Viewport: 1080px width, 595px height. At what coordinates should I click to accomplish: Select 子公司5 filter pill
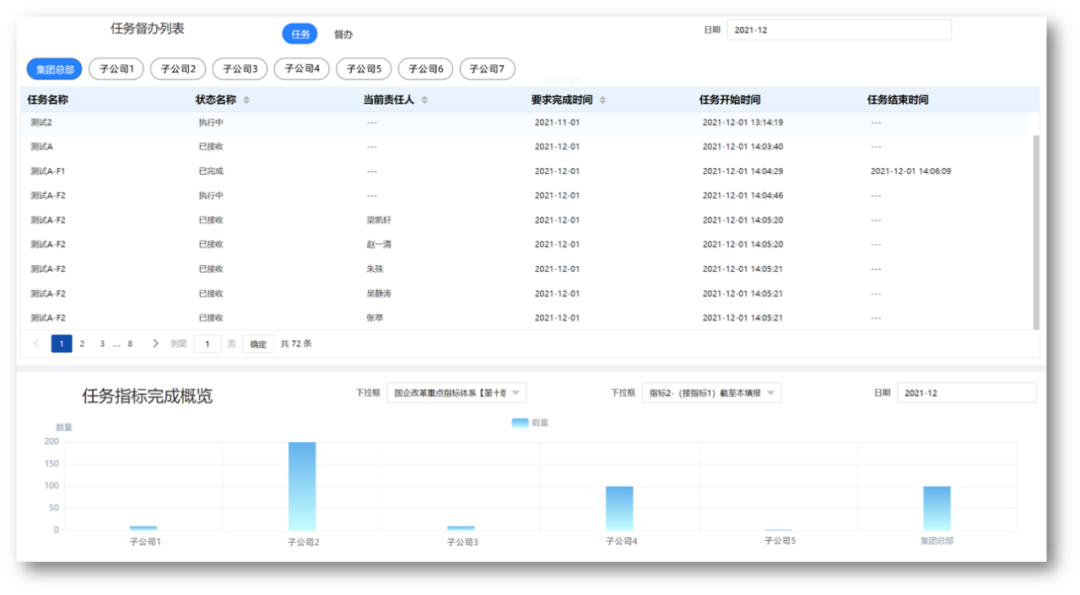pos(364,69)
